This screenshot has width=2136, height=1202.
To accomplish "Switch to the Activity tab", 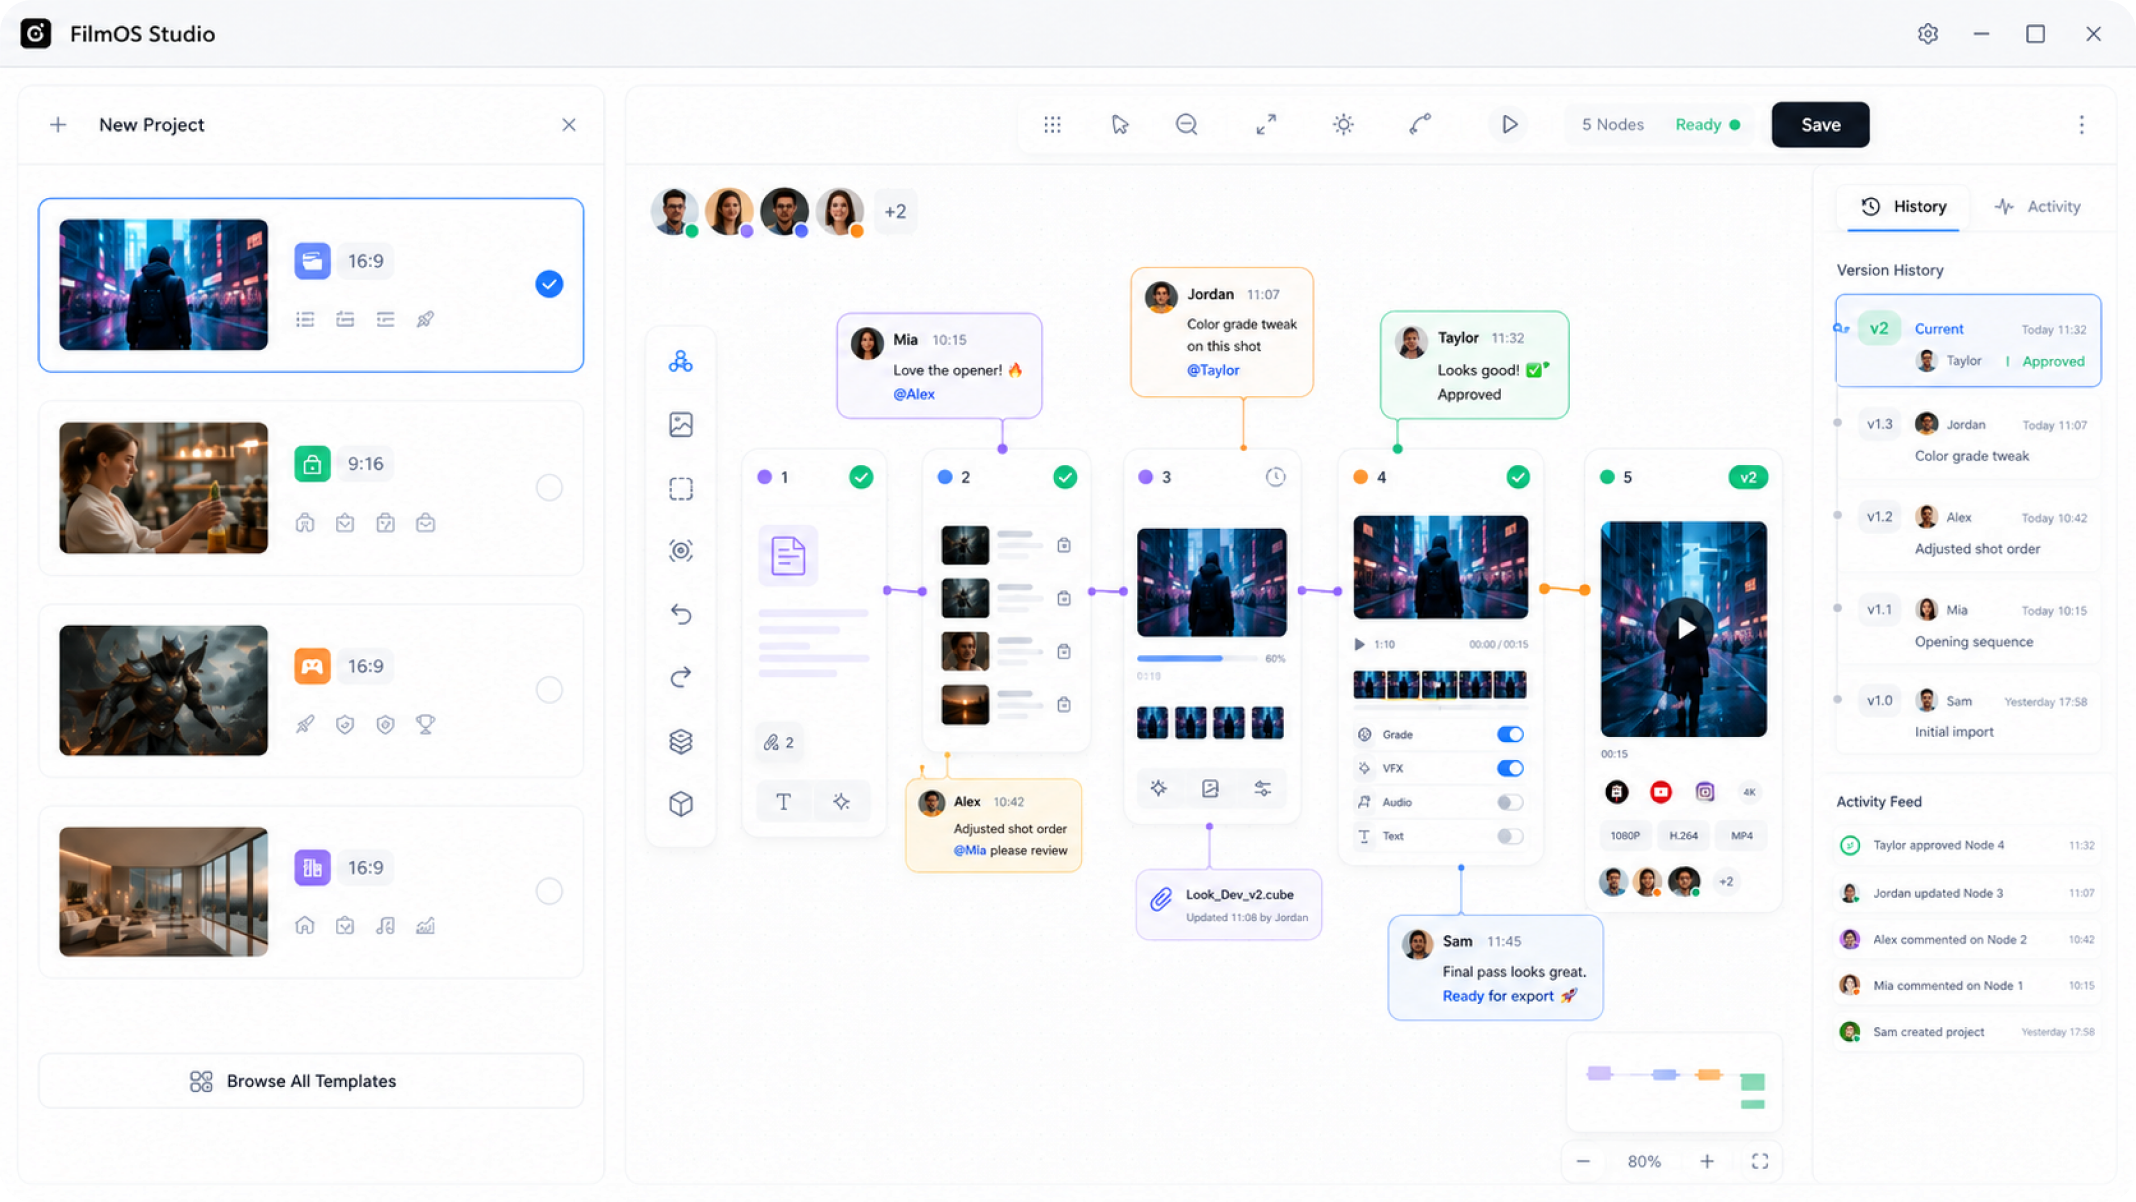I will tap(2037, 206).
